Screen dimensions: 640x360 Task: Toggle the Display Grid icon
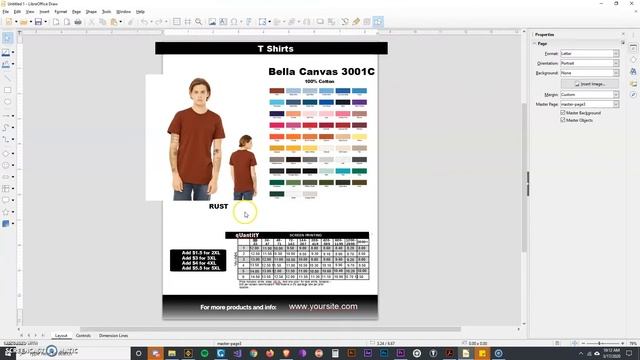pyautogui.click(x=176, y=22)
